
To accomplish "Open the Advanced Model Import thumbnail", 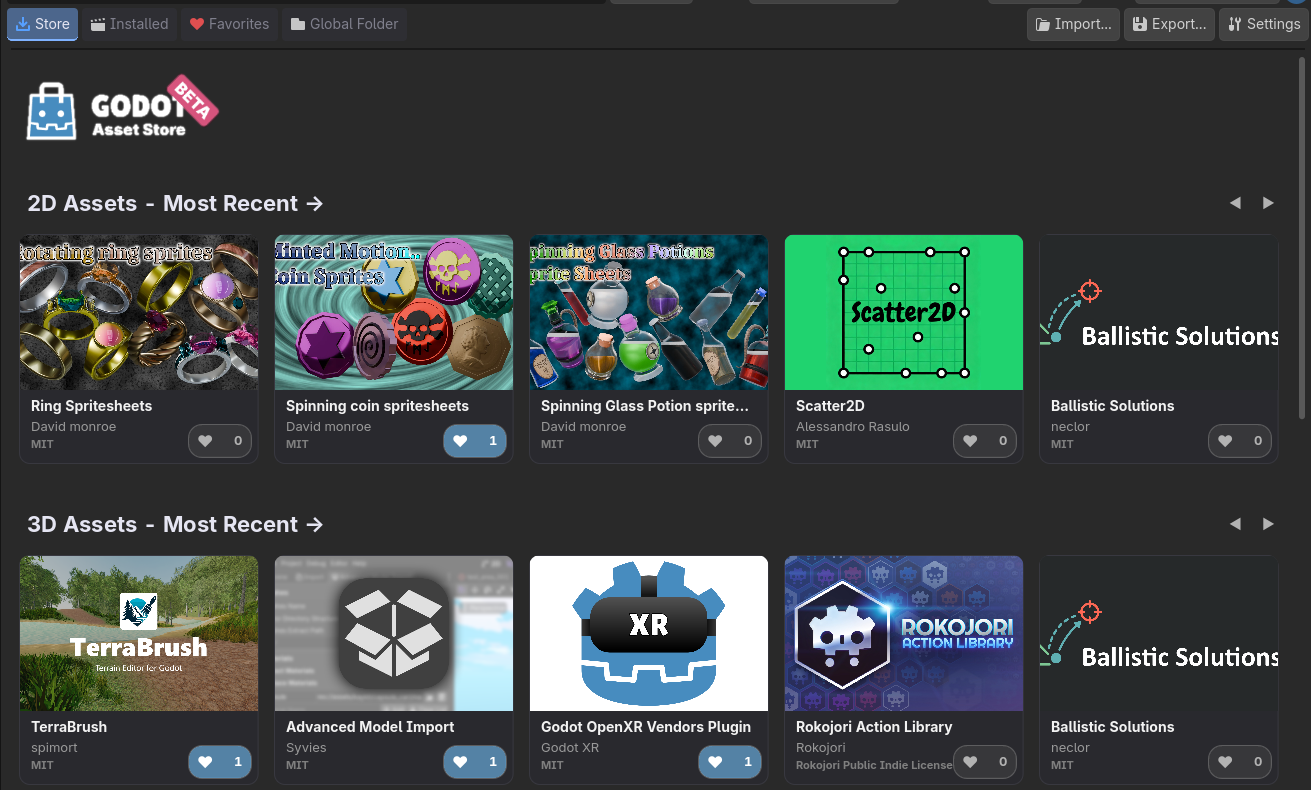I will 394,633.
